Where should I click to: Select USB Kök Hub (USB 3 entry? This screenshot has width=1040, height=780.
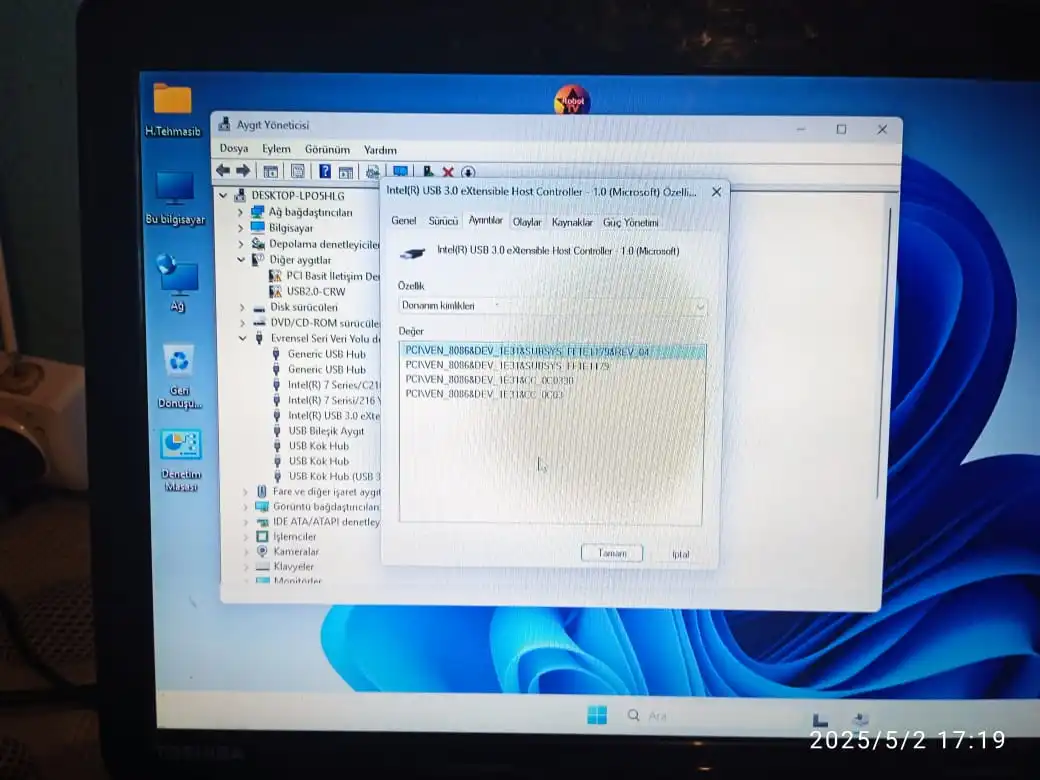click(326, 476)
